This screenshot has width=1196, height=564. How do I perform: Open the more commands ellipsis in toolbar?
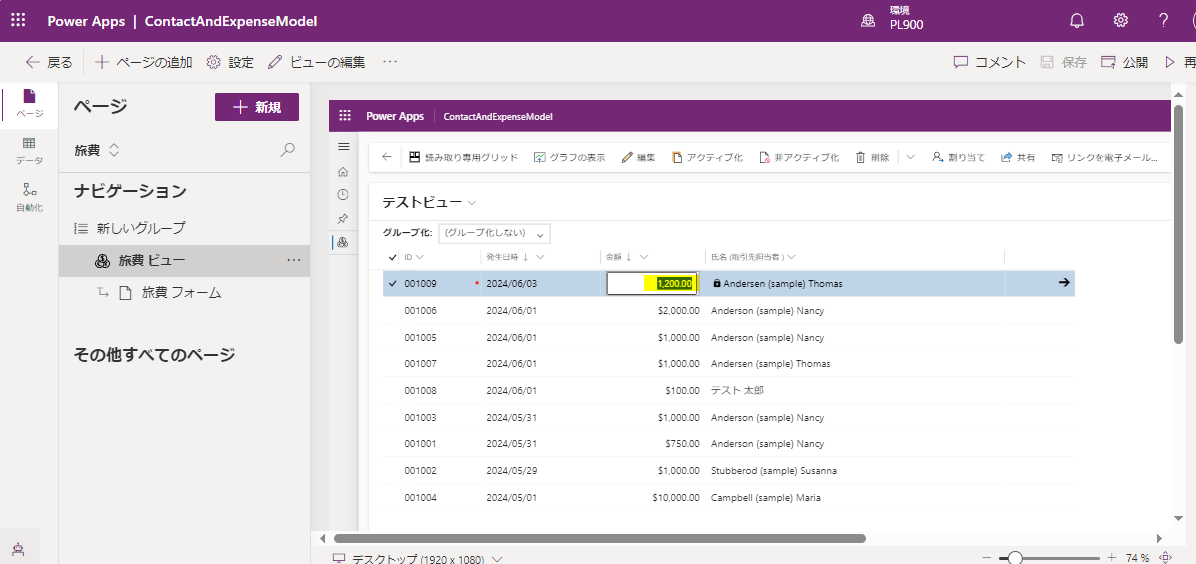coord(390,63)
